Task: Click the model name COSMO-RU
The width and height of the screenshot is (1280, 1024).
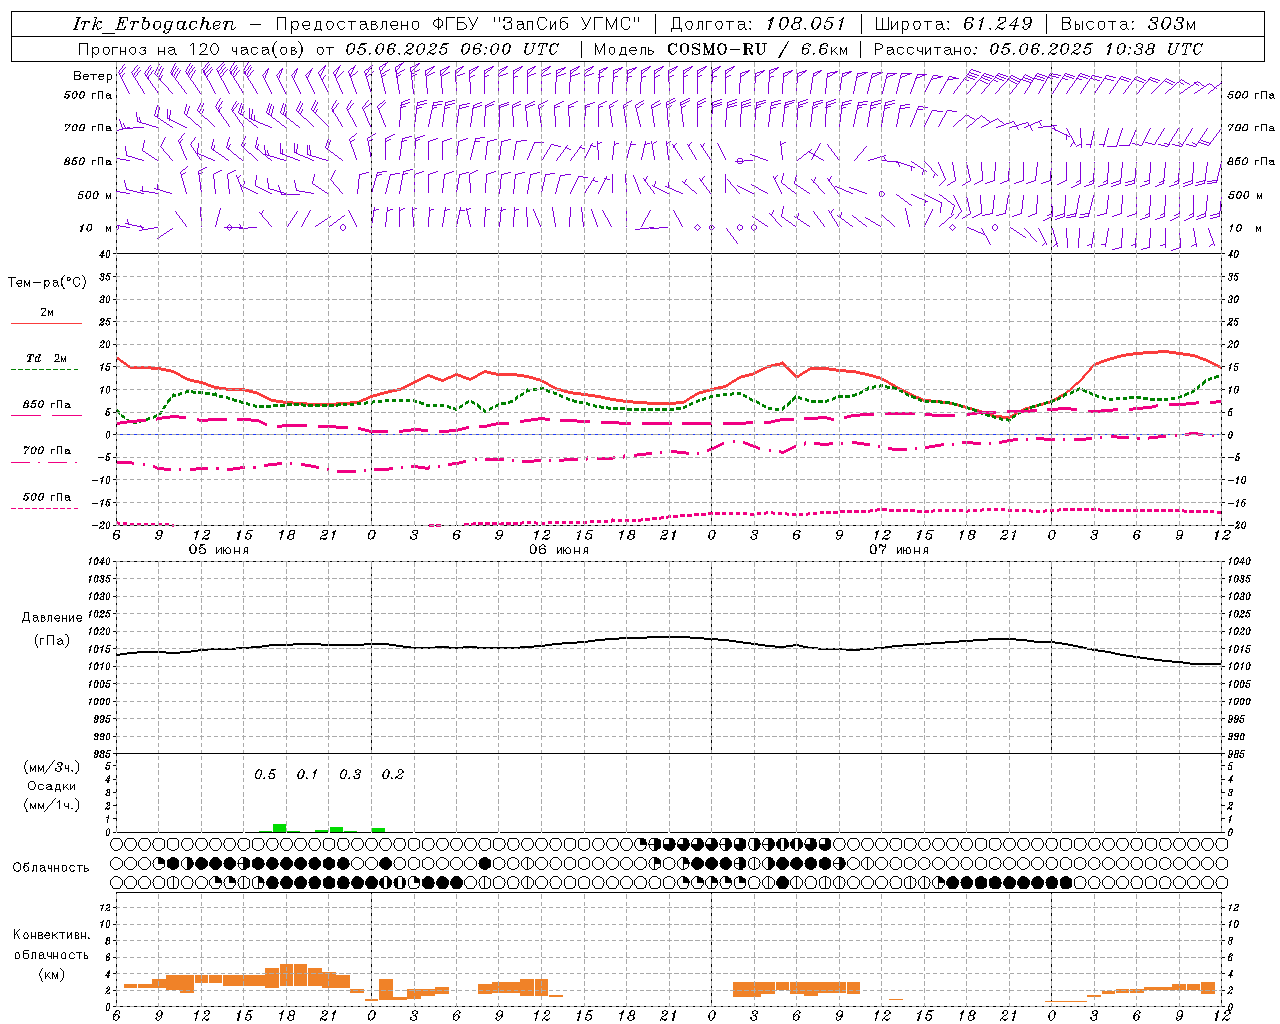Action: tap(717, 49)
